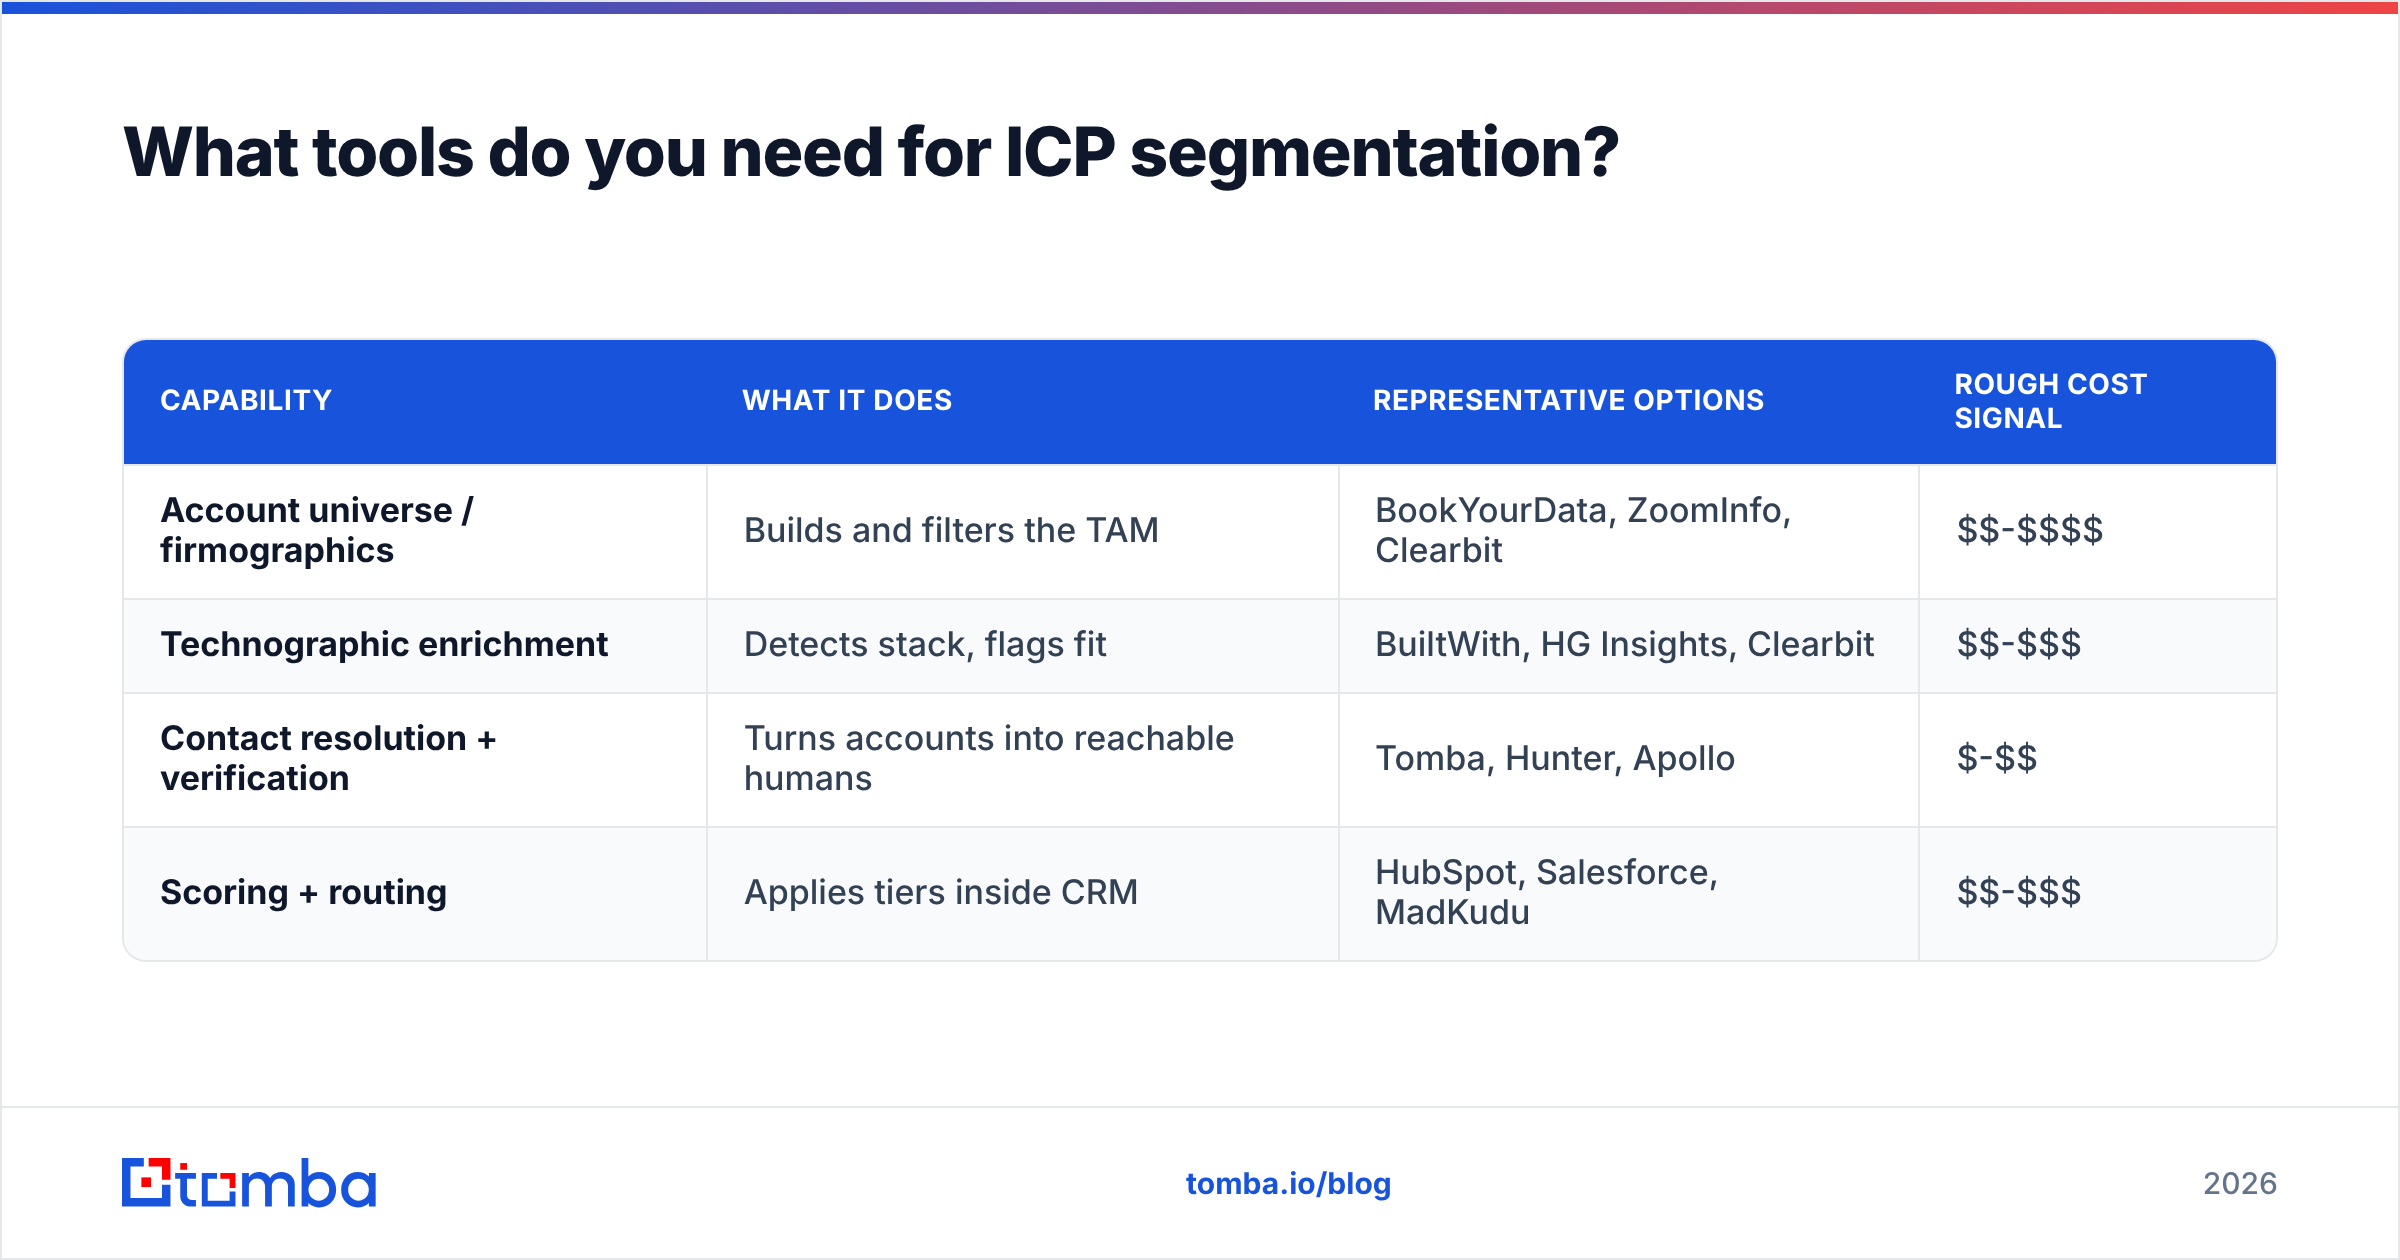Click the '$-$$' cost cell

(x=2097, y=760)
